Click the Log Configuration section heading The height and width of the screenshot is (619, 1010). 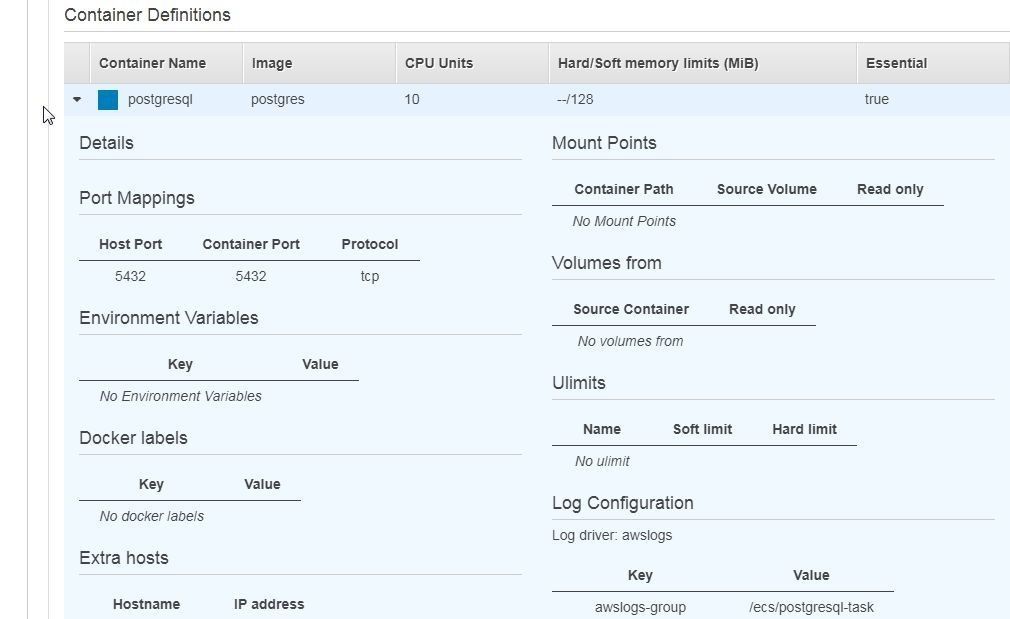(x=622, y=503)
